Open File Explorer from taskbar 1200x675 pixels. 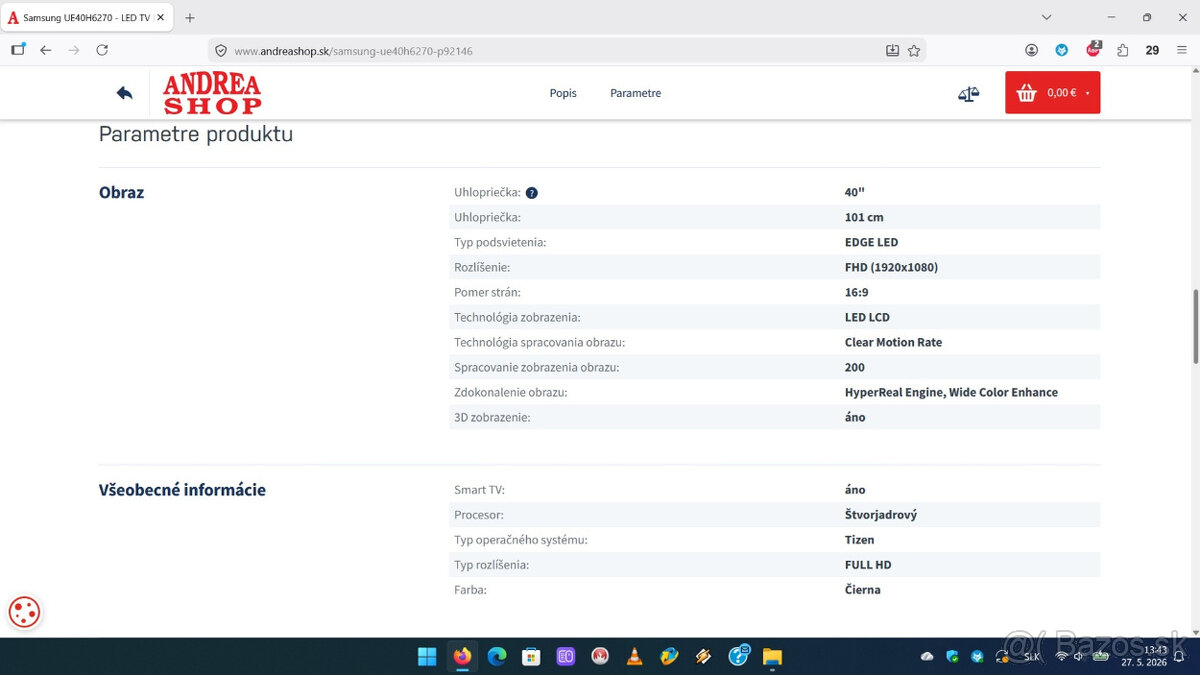772,657
